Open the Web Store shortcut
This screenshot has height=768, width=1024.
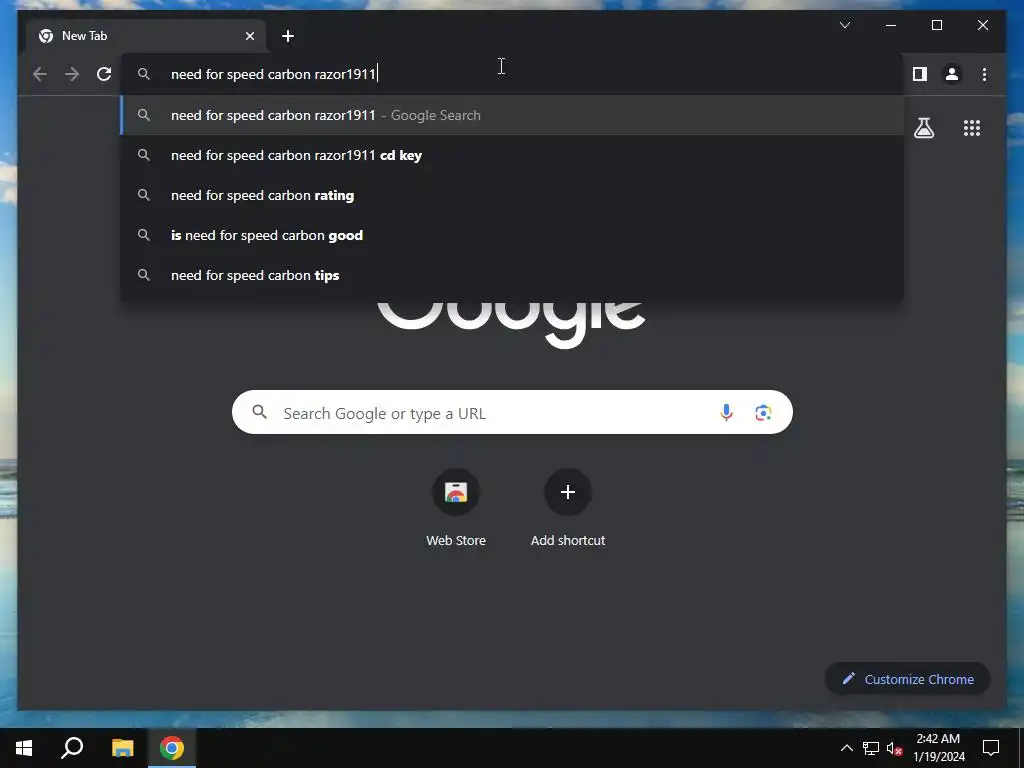[x=456, y=507]
